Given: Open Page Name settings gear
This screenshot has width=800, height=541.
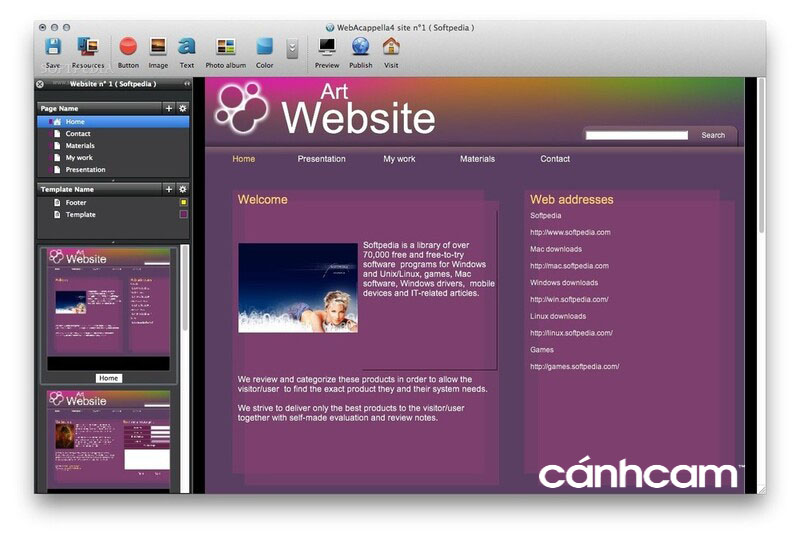Looking at the screenshot, I should (183, 108).
